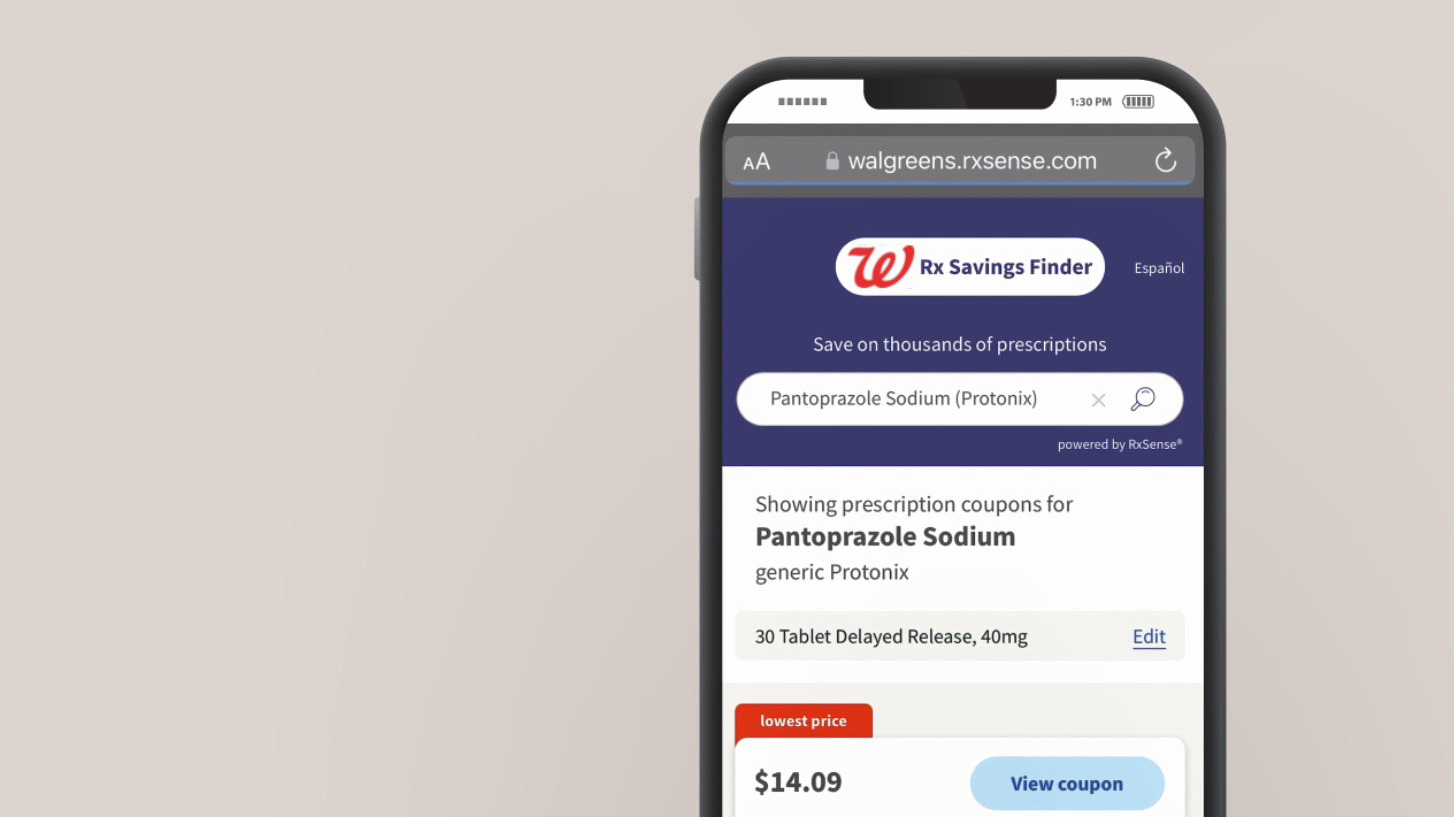Viewport: 1454px width, 817px height.
Task: Tap the padlock icon in the address bar
Action: point(832,160)
